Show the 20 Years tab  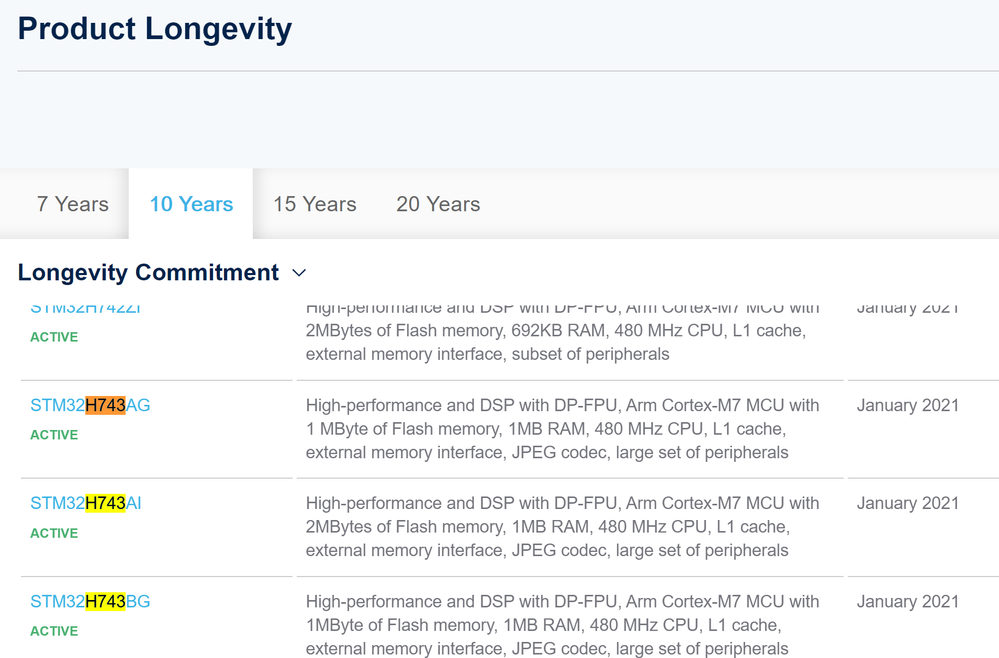(x=438, y=204)
